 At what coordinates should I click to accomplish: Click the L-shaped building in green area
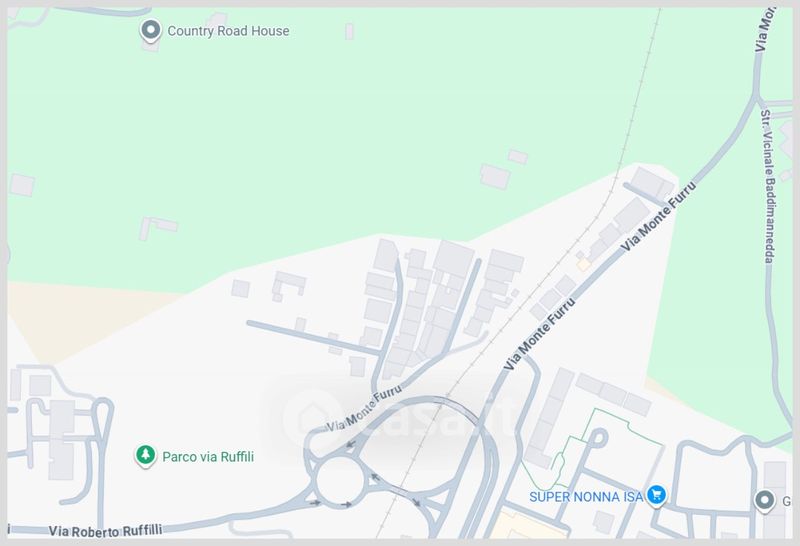tap(158, 228)
